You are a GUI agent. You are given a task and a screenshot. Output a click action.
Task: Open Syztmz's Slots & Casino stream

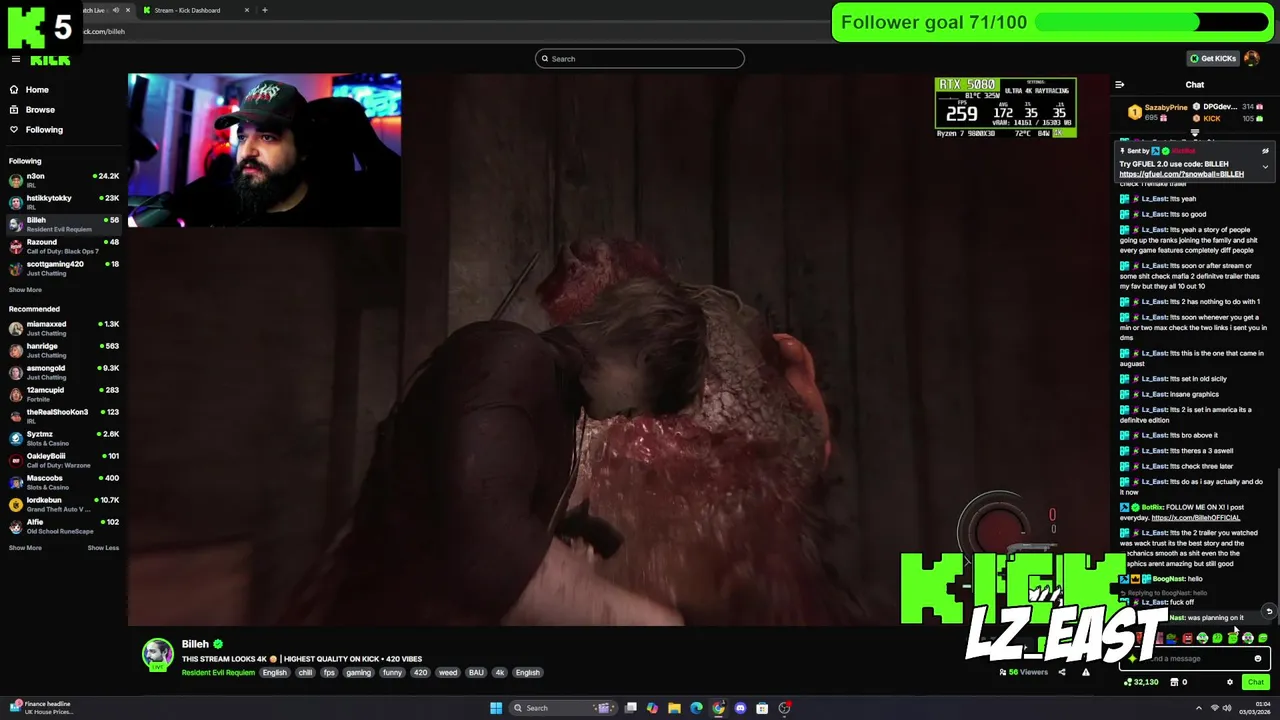point(64,438)
